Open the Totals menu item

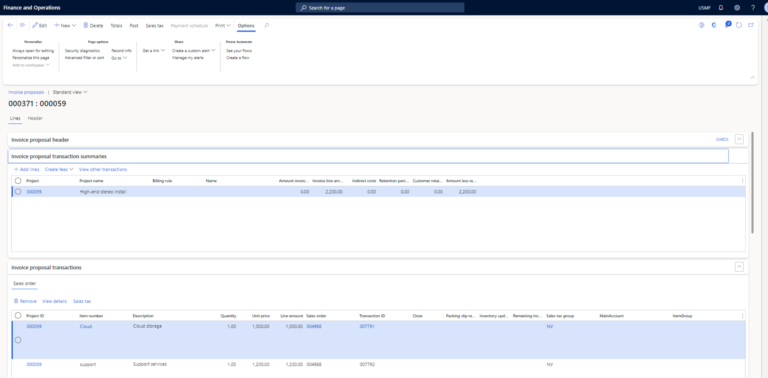116,25
